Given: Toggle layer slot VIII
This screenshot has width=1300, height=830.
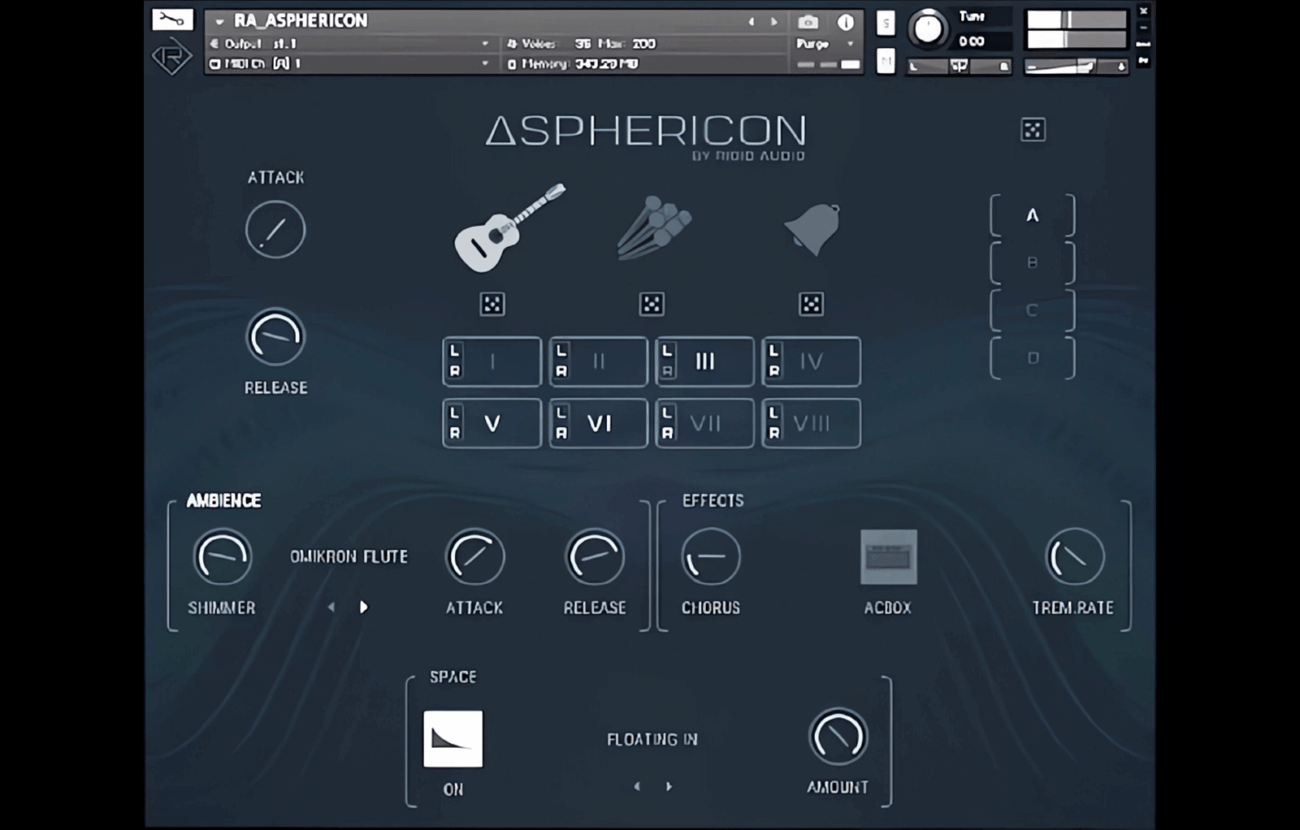Looking at the screenshot, I should coord(811,423).
